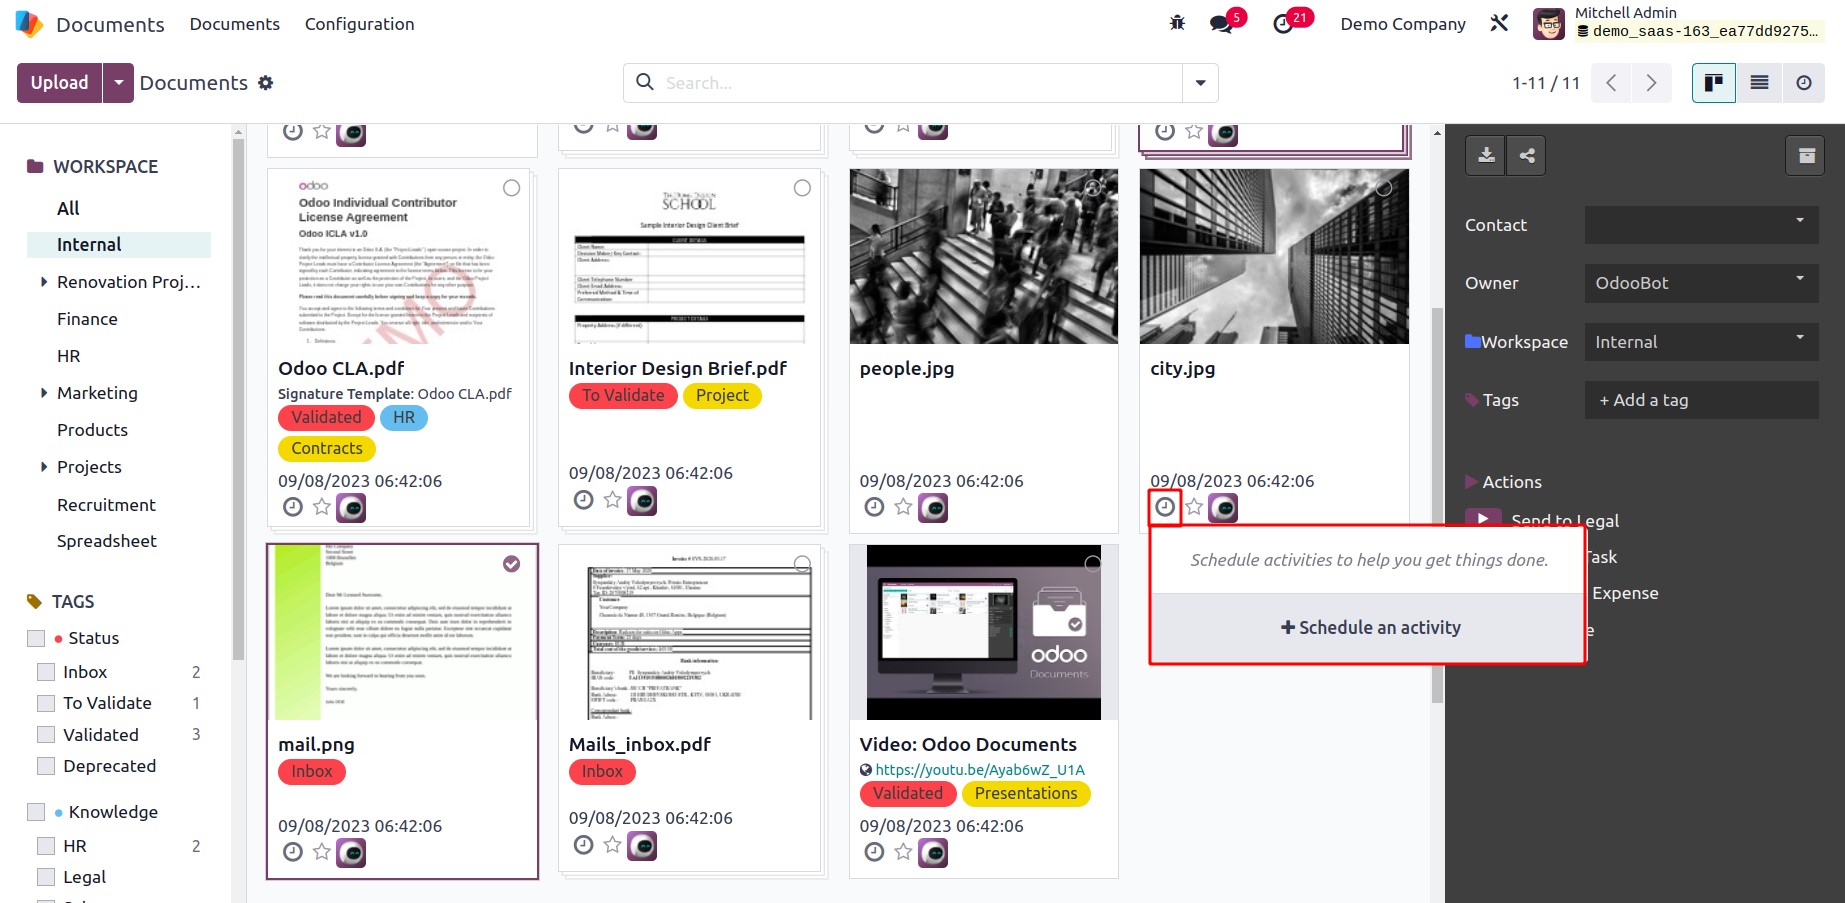Star the Odoo CLA.pdf document
Image resolution: width=1845 pixels, height=903 pixels.
[321, 507]
